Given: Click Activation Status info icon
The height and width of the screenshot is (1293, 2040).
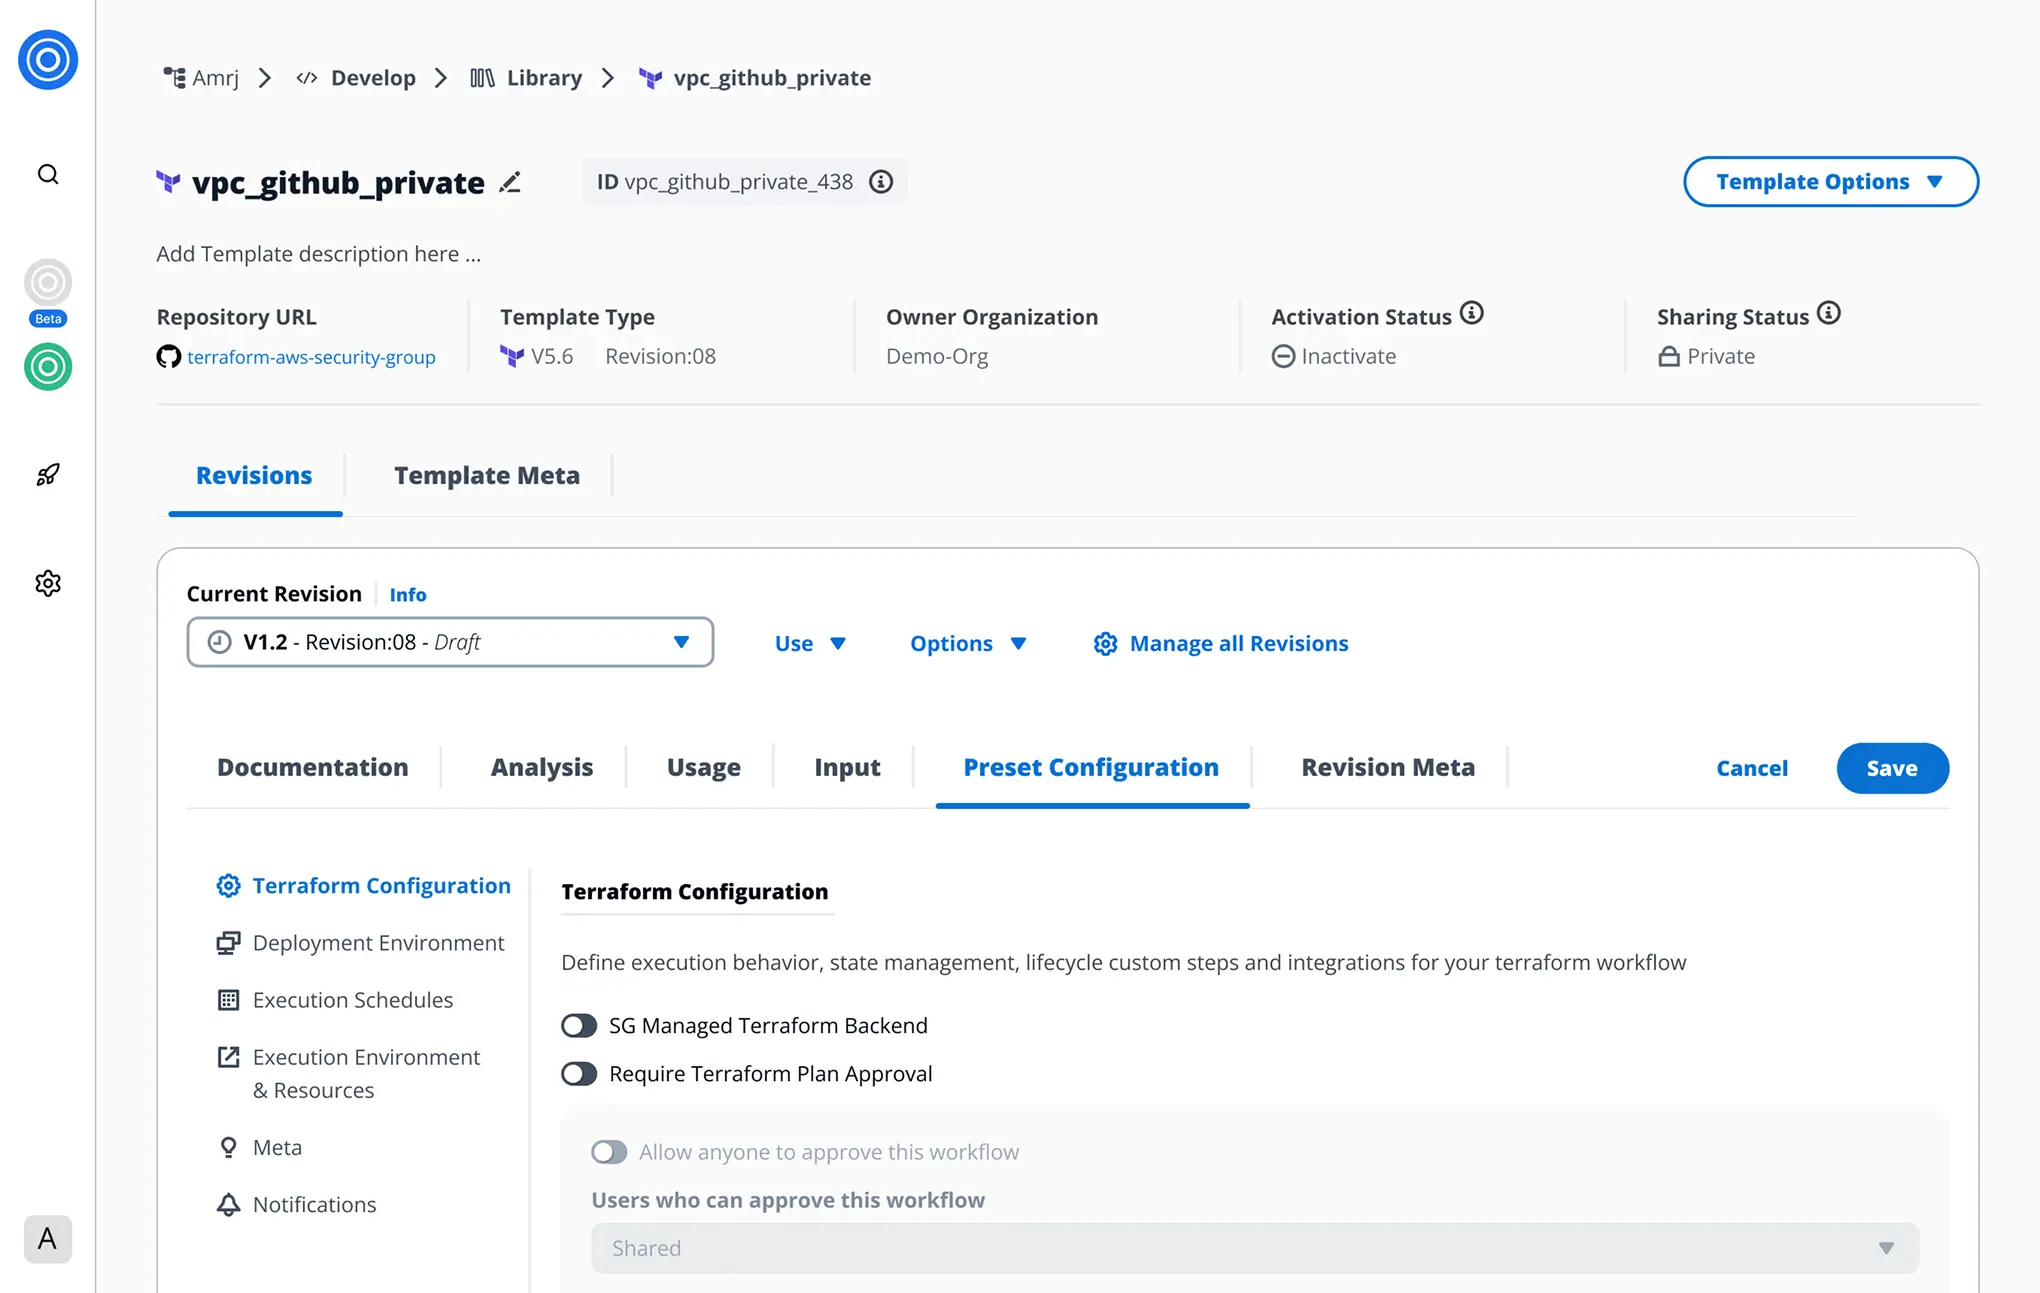Looking at the screenshot, I should pos(1471,314).
